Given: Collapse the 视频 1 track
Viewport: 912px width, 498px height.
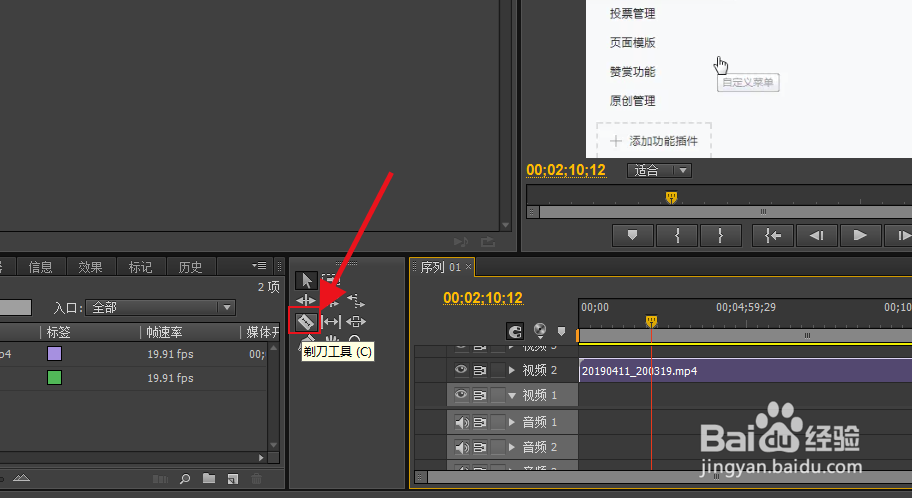Looking at the screenshot, I should (x=512, y=396).
